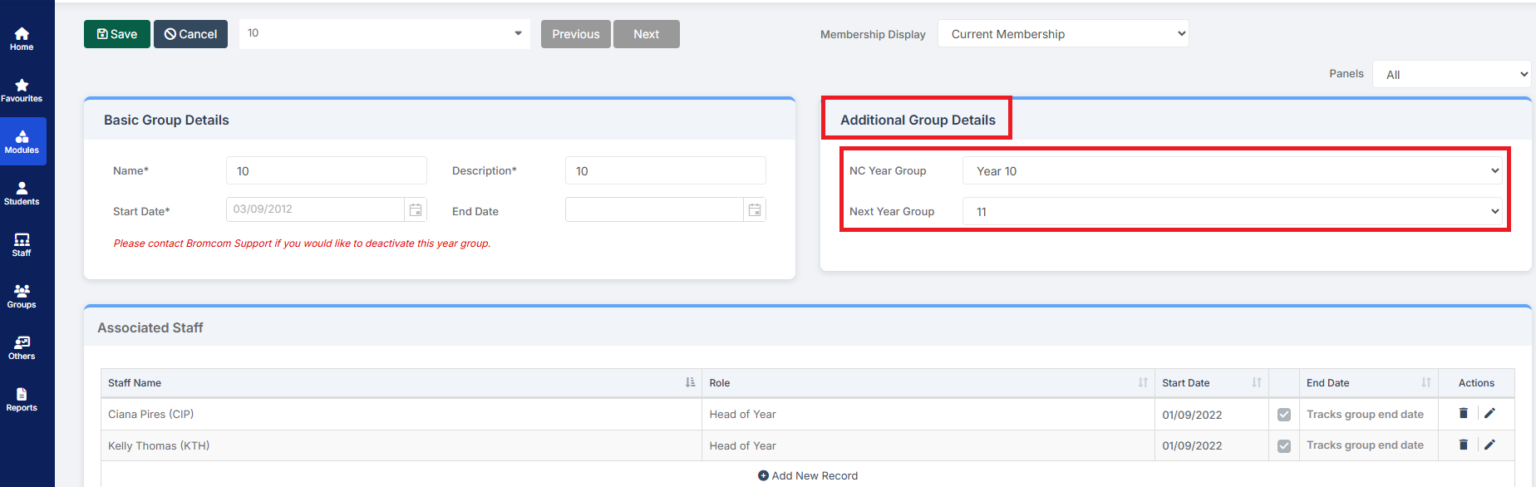Toggle Kelly Thomas tracks end date checkbox
Image resolution: width=1536 pixels, height=487 pixels.
pos(1285,446)
